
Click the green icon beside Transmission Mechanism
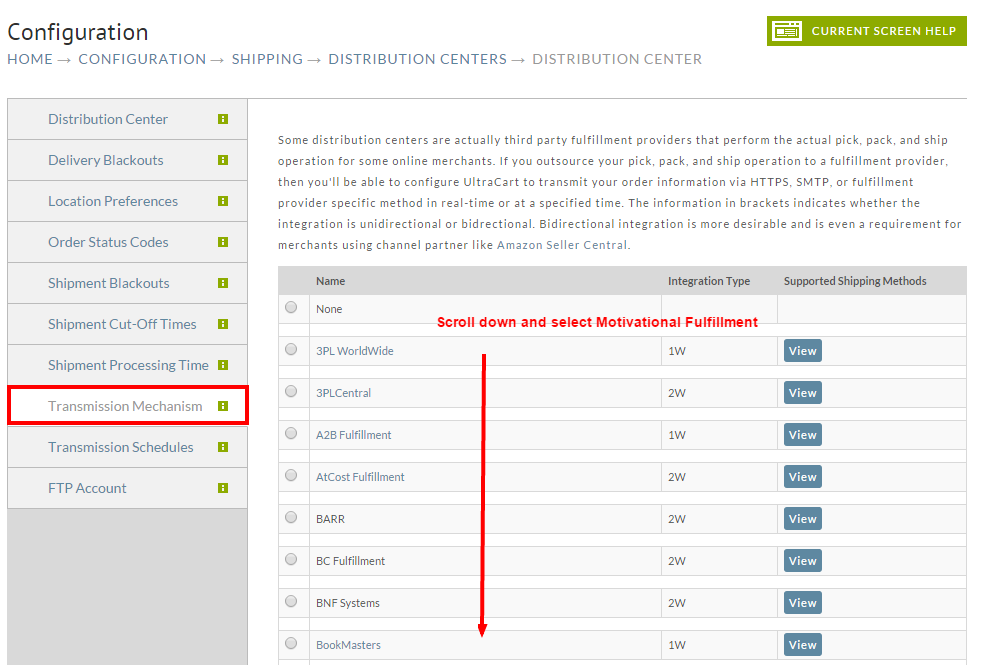[223, 406]
